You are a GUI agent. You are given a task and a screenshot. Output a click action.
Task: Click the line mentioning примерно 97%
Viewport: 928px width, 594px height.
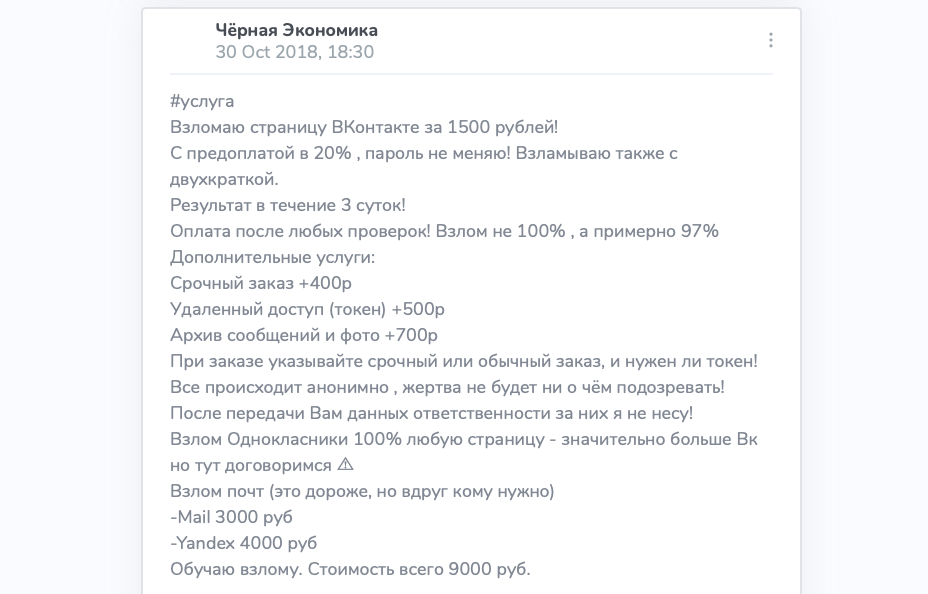[x=444, y=231]
